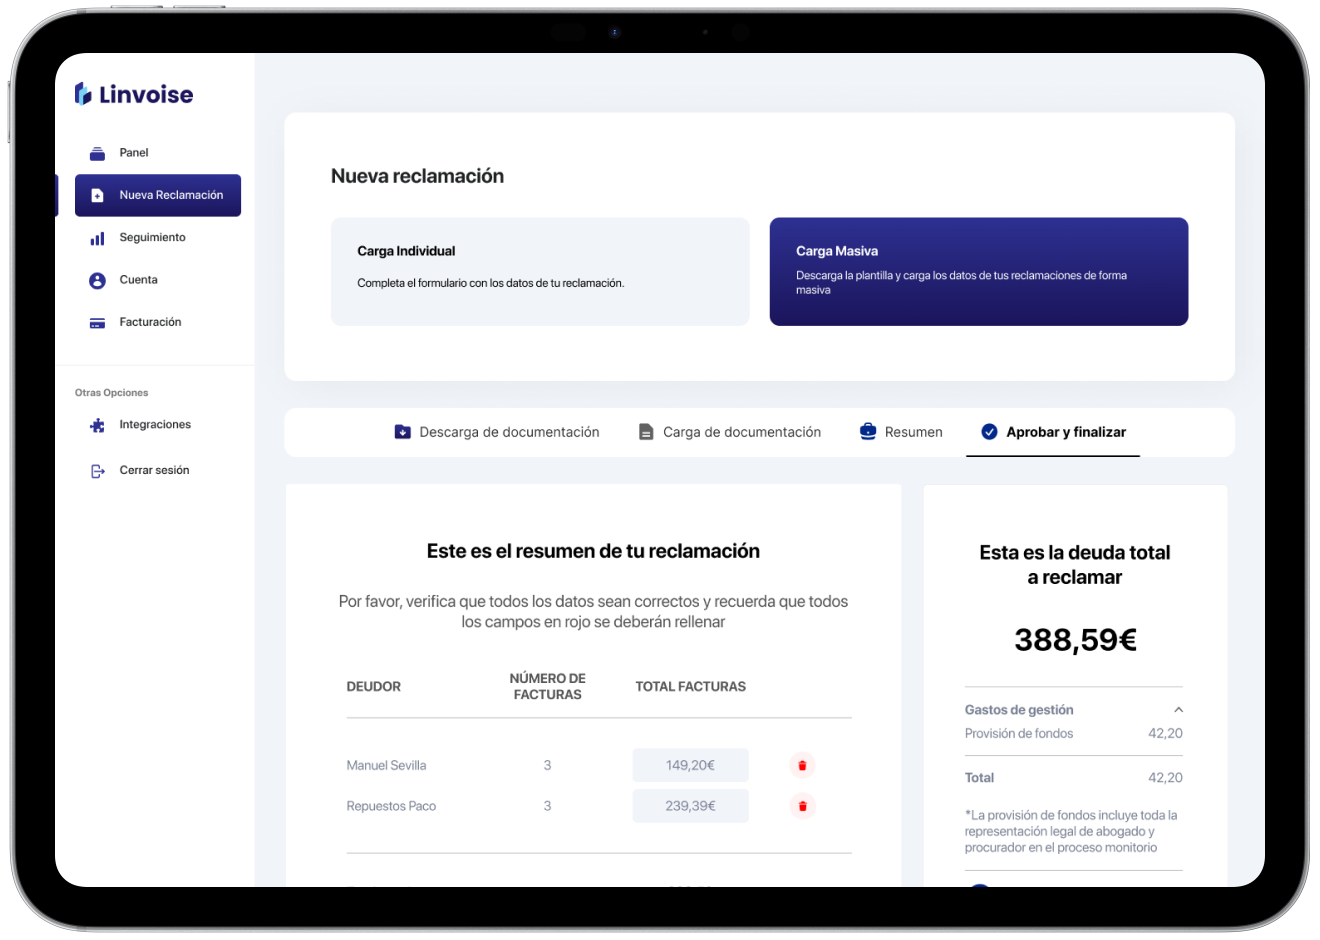1320x940 pixels.
Task: Switch to Descarga de documentación tab
Action: click(497, 432)
